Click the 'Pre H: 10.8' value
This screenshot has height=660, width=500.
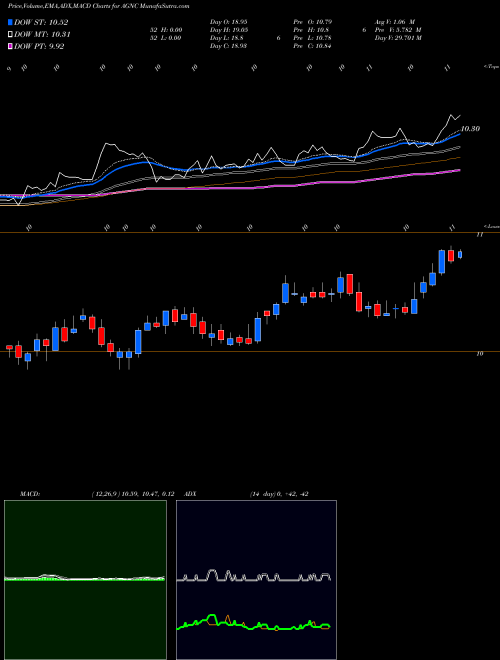tap(310, 30)
